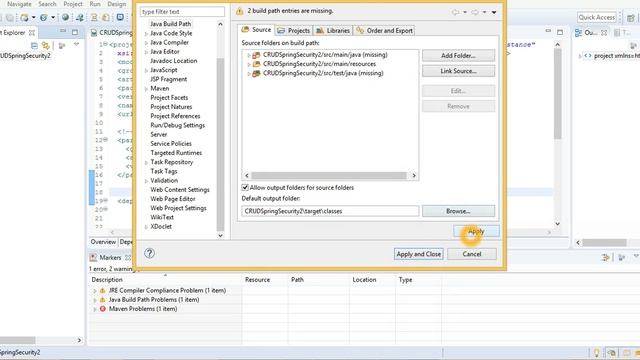The image size is (640, 360).
Task: Click the help question mark icon
Action: (149, 253)
